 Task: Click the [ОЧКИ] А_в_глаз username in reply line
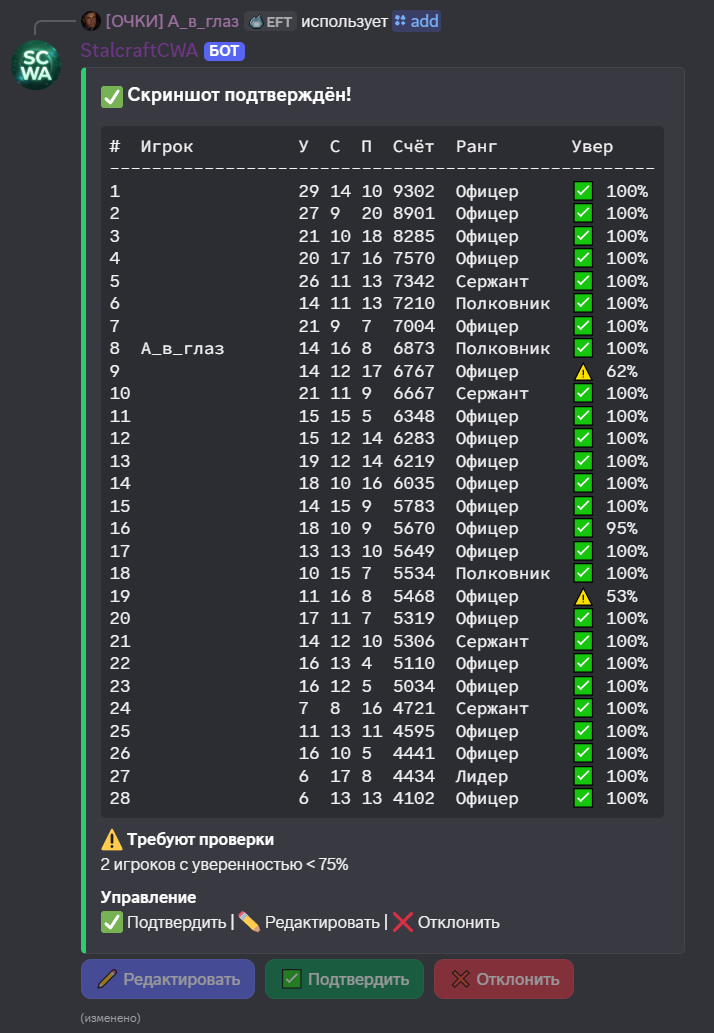[172, 21]
